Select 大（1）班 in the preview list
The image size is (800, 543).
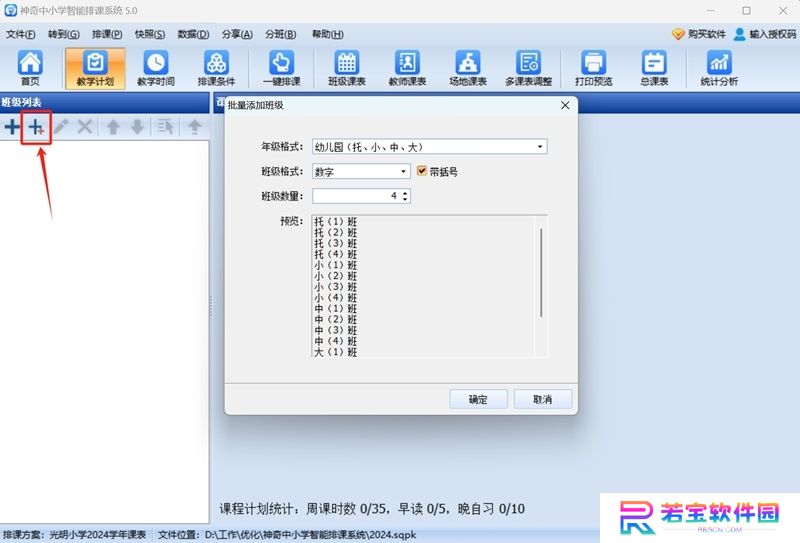coord(336,352)
